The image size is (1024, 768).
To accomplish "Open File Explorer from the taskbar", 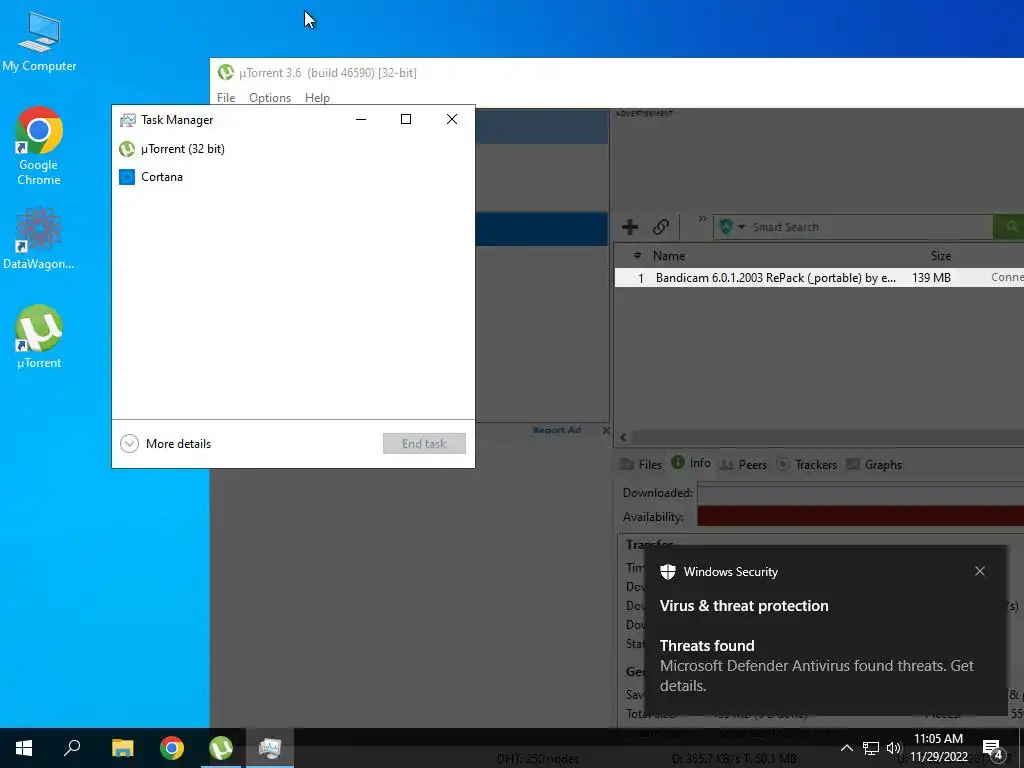I will coord(122,748).
